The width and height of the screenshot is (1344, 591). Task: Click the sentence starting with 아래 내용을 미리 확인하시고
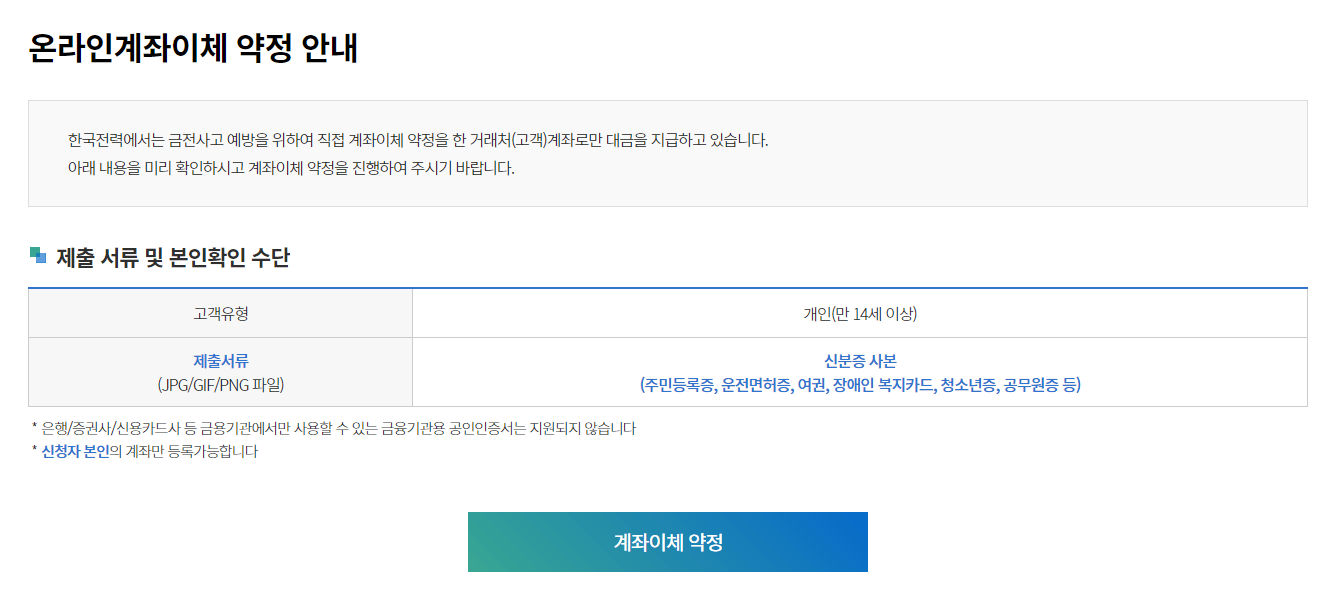pyautogui.click(x=291, y=168)
